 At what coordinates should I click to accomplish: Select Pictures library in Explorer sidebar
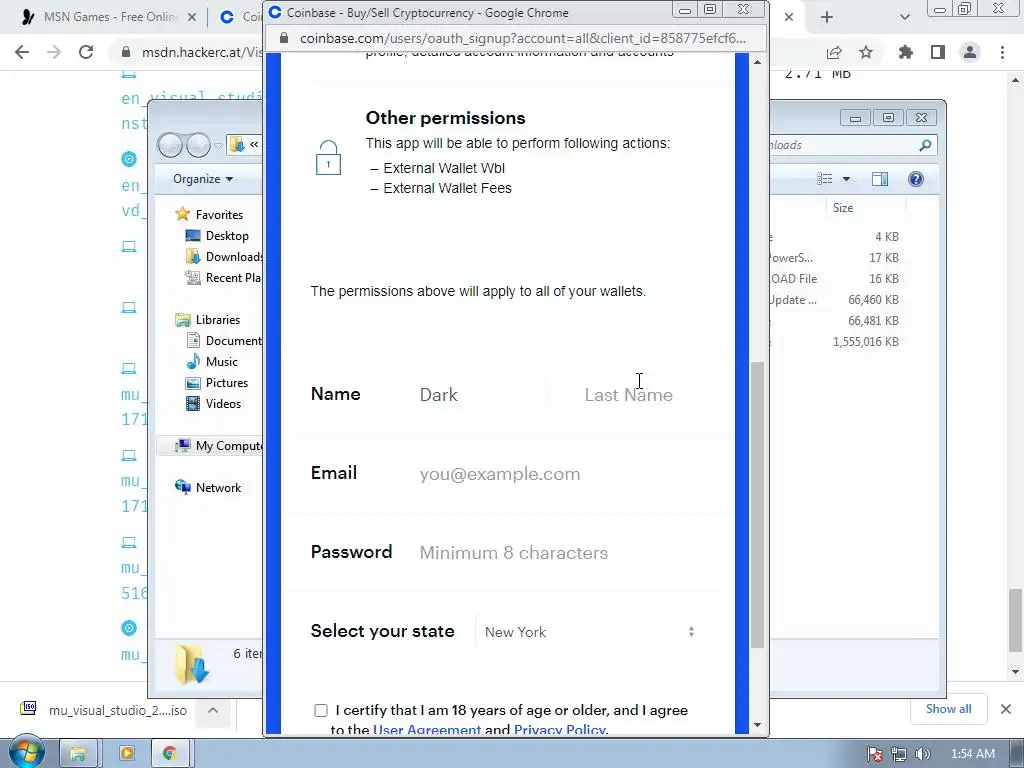[227, 383]
